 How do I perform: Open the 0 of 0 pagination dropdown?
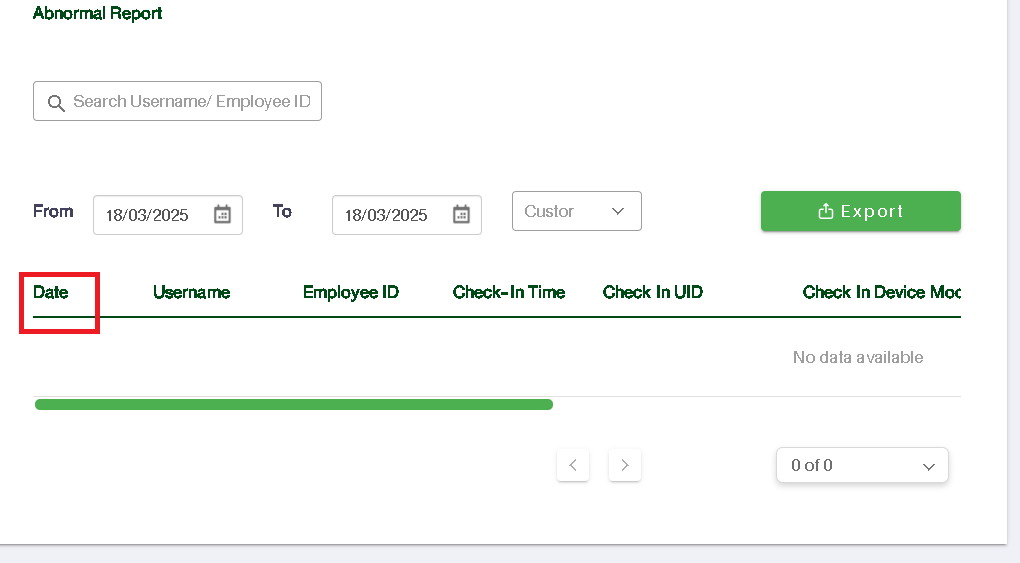[x=861, y=465]
